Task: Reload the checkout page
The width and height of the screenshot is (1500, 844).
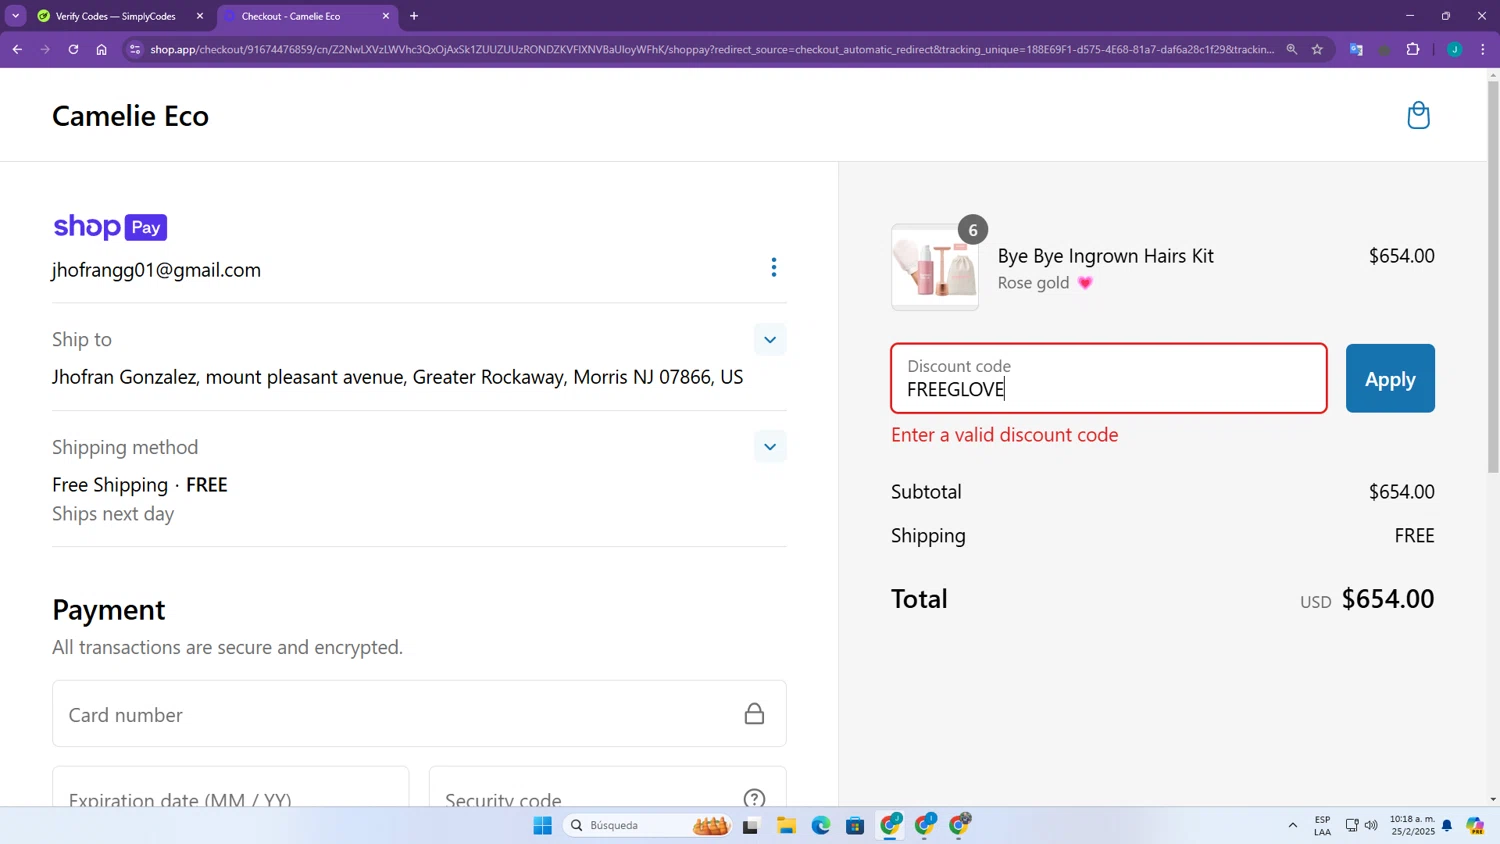Action: (x=73, y=49)
